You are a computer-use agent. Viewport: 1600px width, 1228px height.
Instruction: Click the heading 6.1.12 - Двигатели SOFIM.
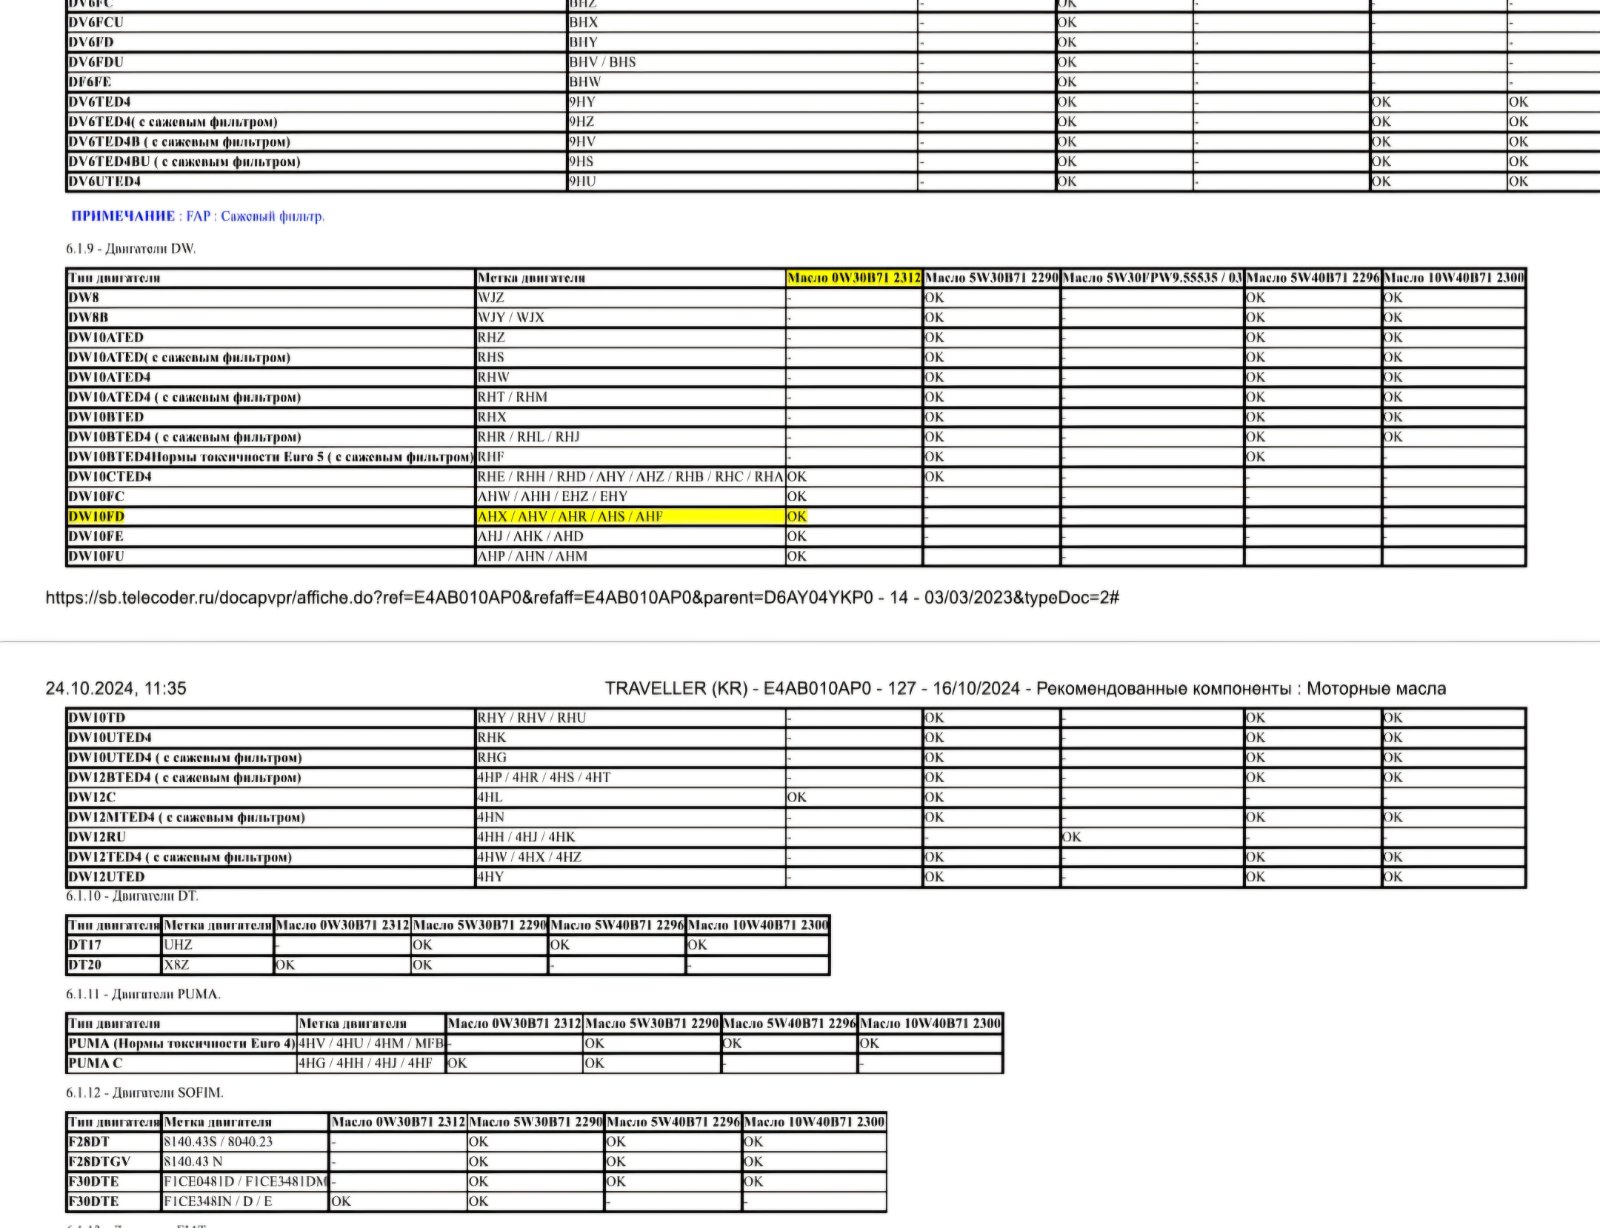tap(145, 1093)
